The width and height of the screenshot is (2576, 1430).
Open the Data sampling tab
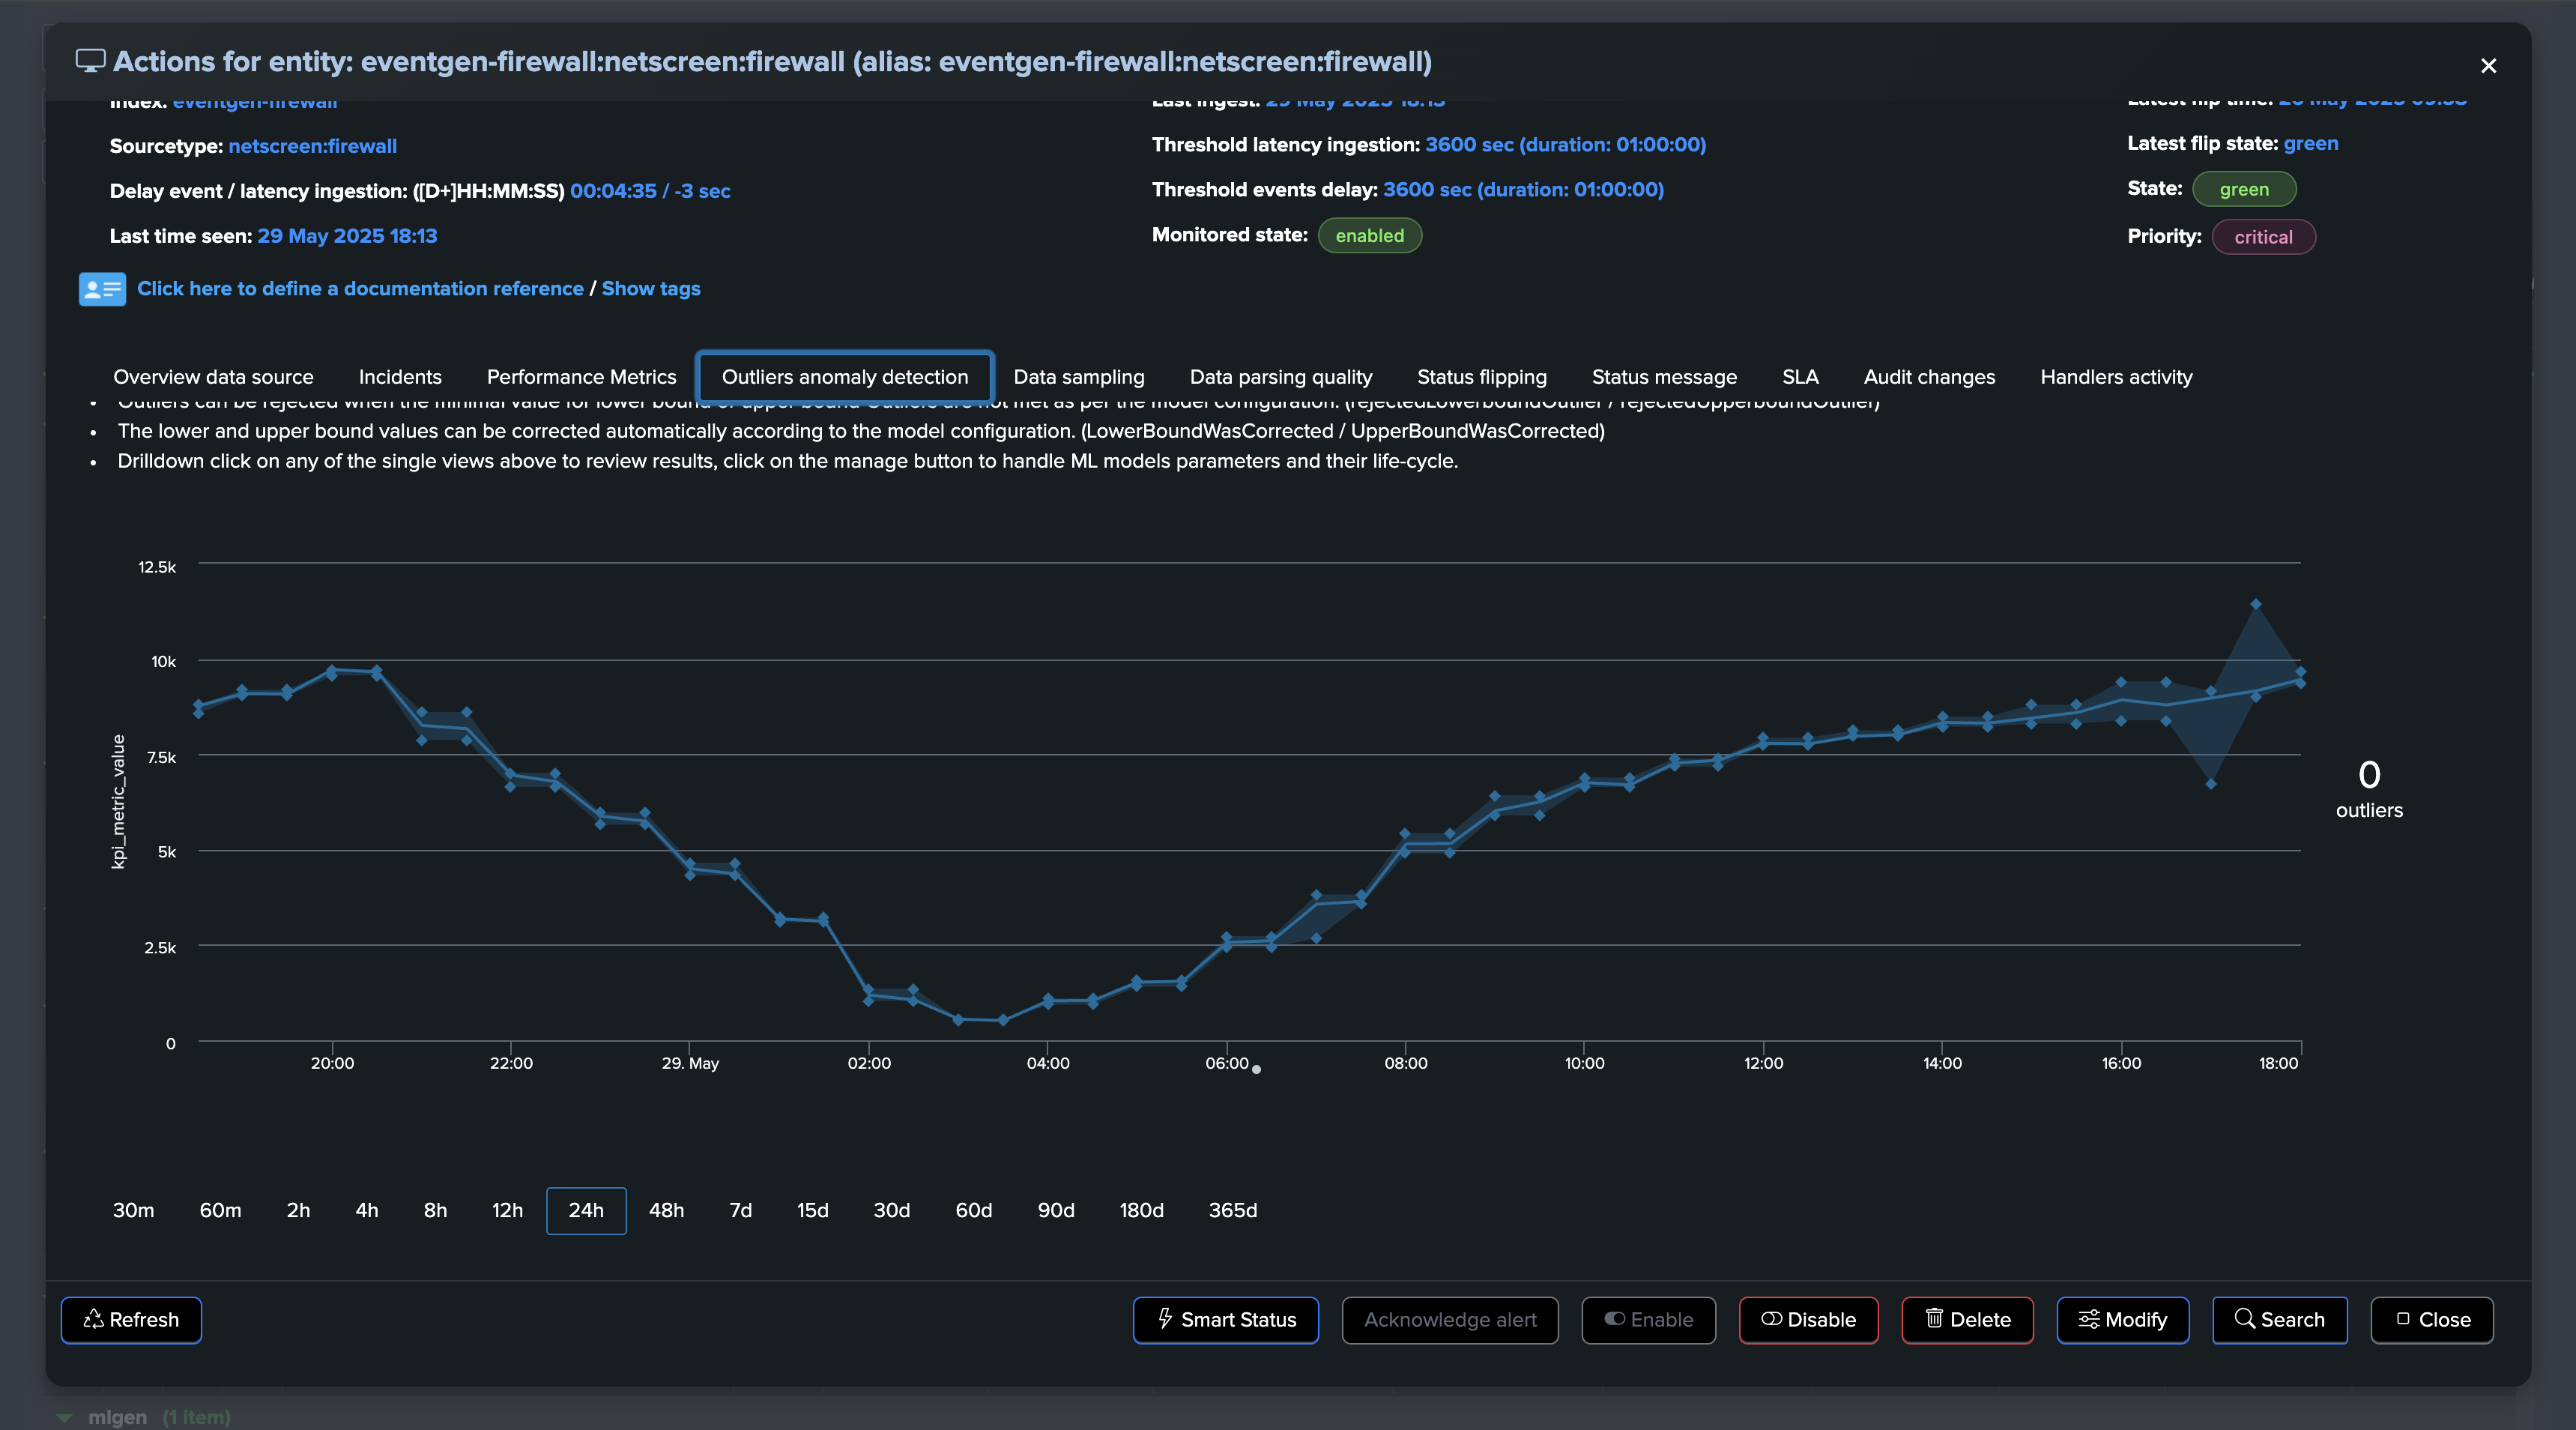coord(1078,377)
